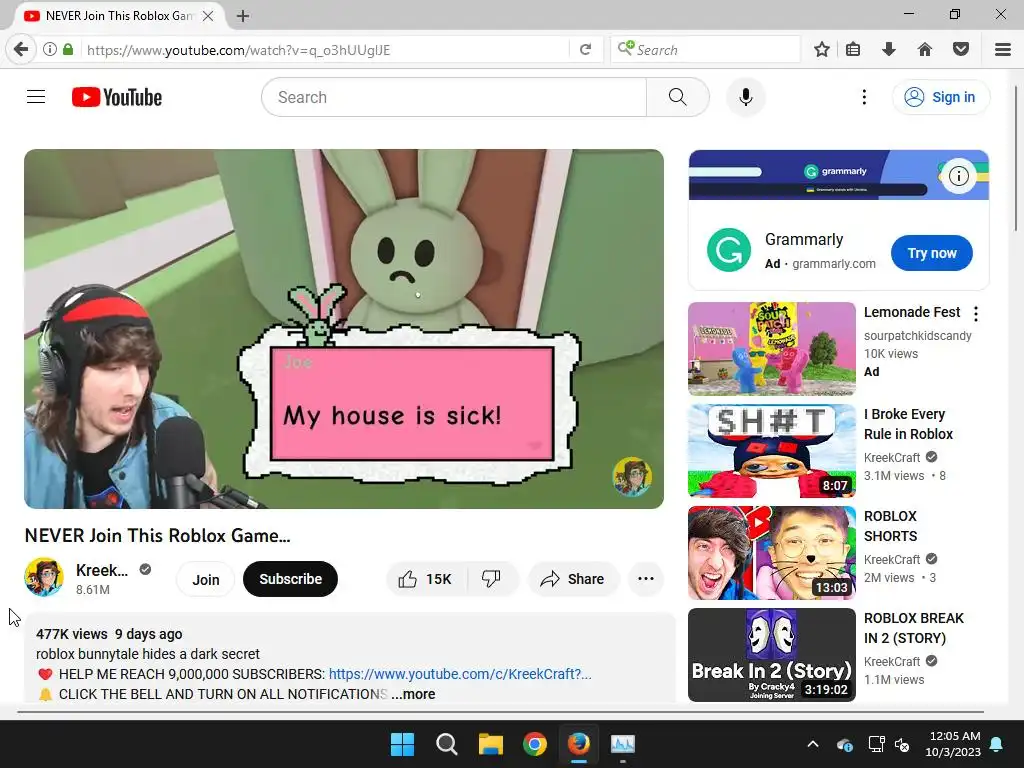The width and height of the screenshot is (1024, 768).
Task: Click the Firefox search bar
Action: (705, 50)
